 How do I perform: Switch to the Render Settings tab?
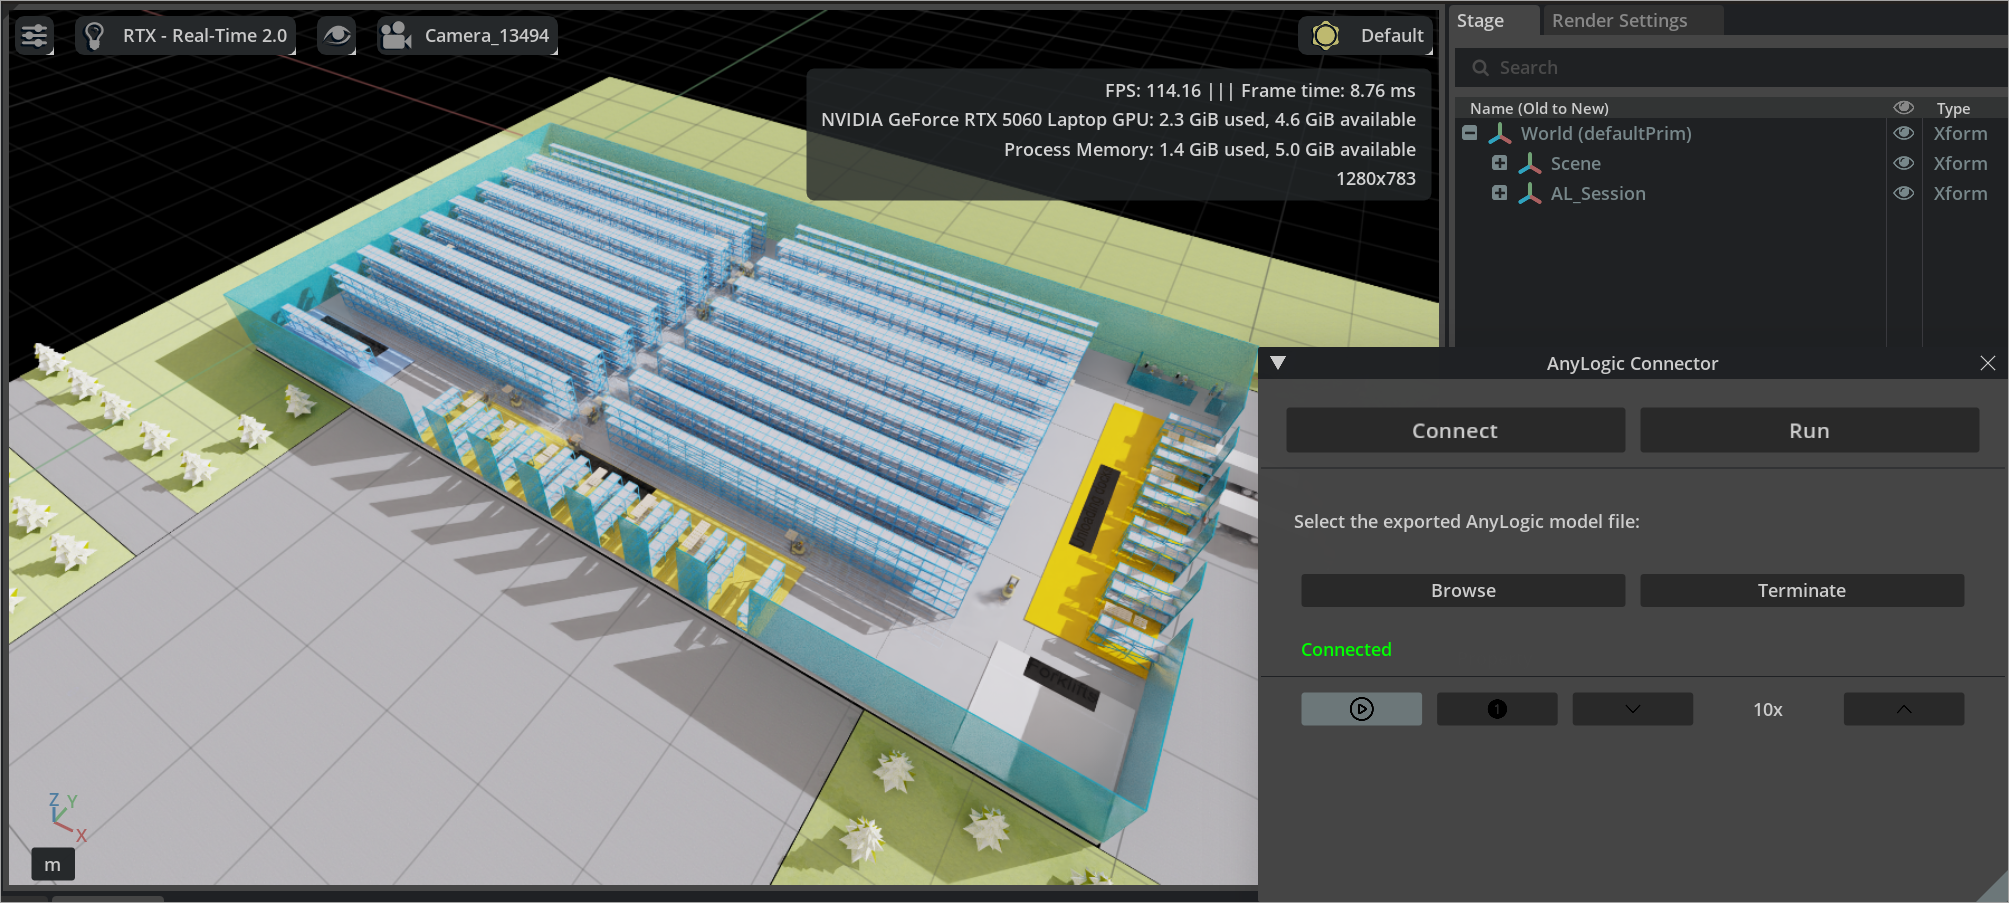(1618, 20)
